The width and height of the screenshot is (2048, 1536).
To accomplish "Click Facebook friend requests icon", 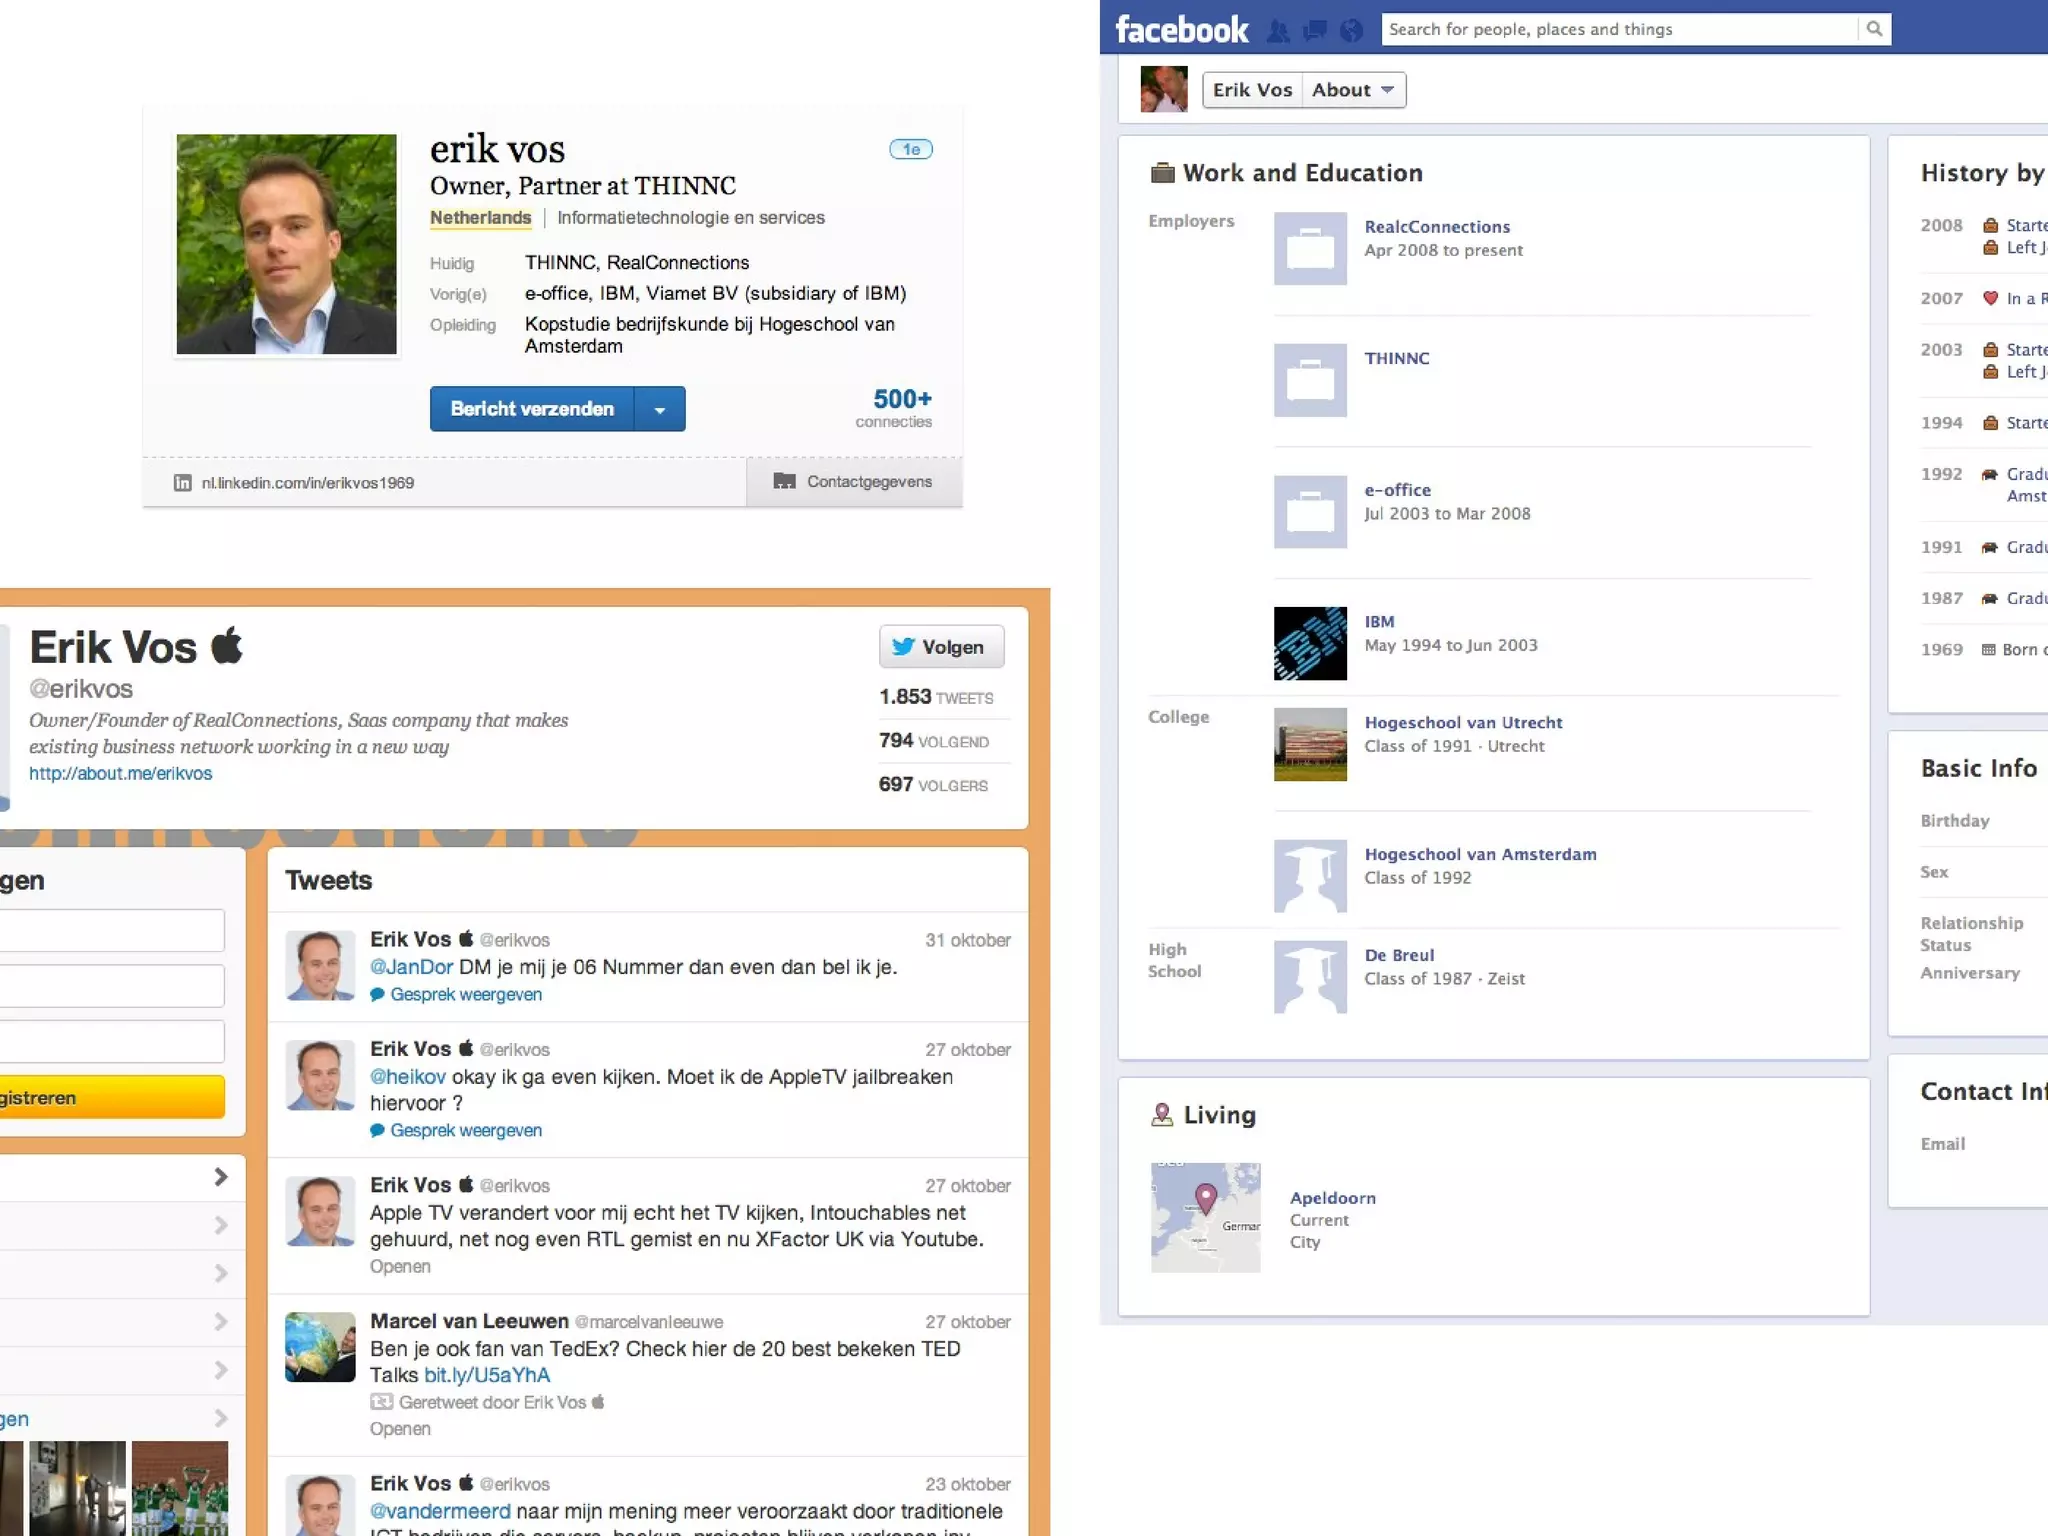I will pyautogui.click(x=1278, y=31).
